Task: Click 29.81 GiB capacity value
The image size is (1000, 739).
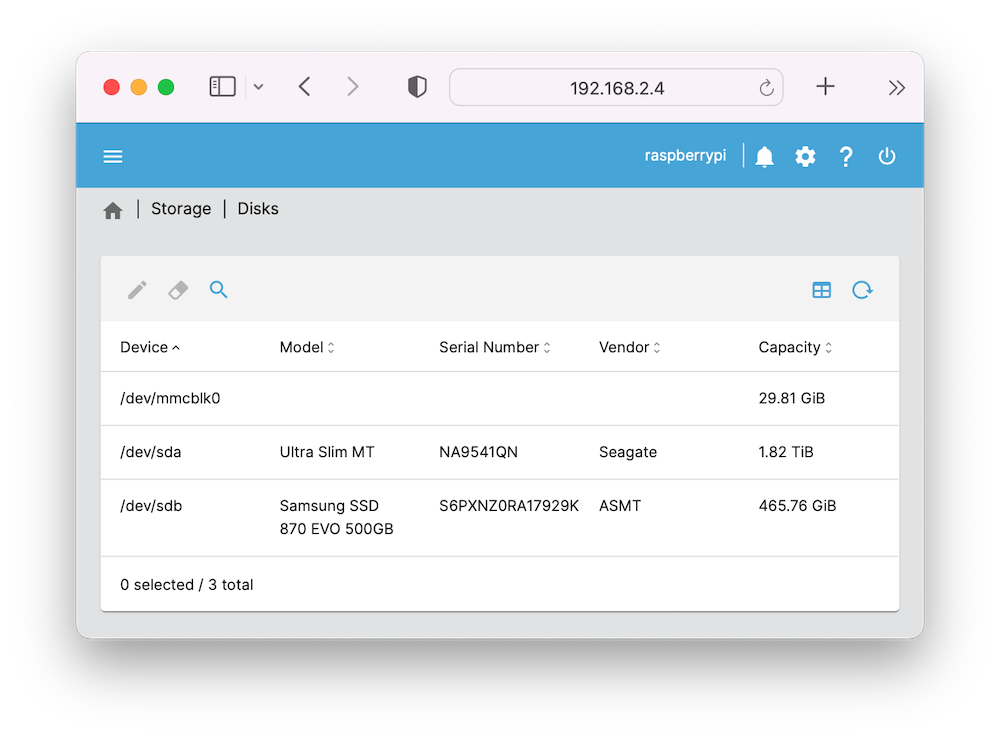Action: (791, 399)
